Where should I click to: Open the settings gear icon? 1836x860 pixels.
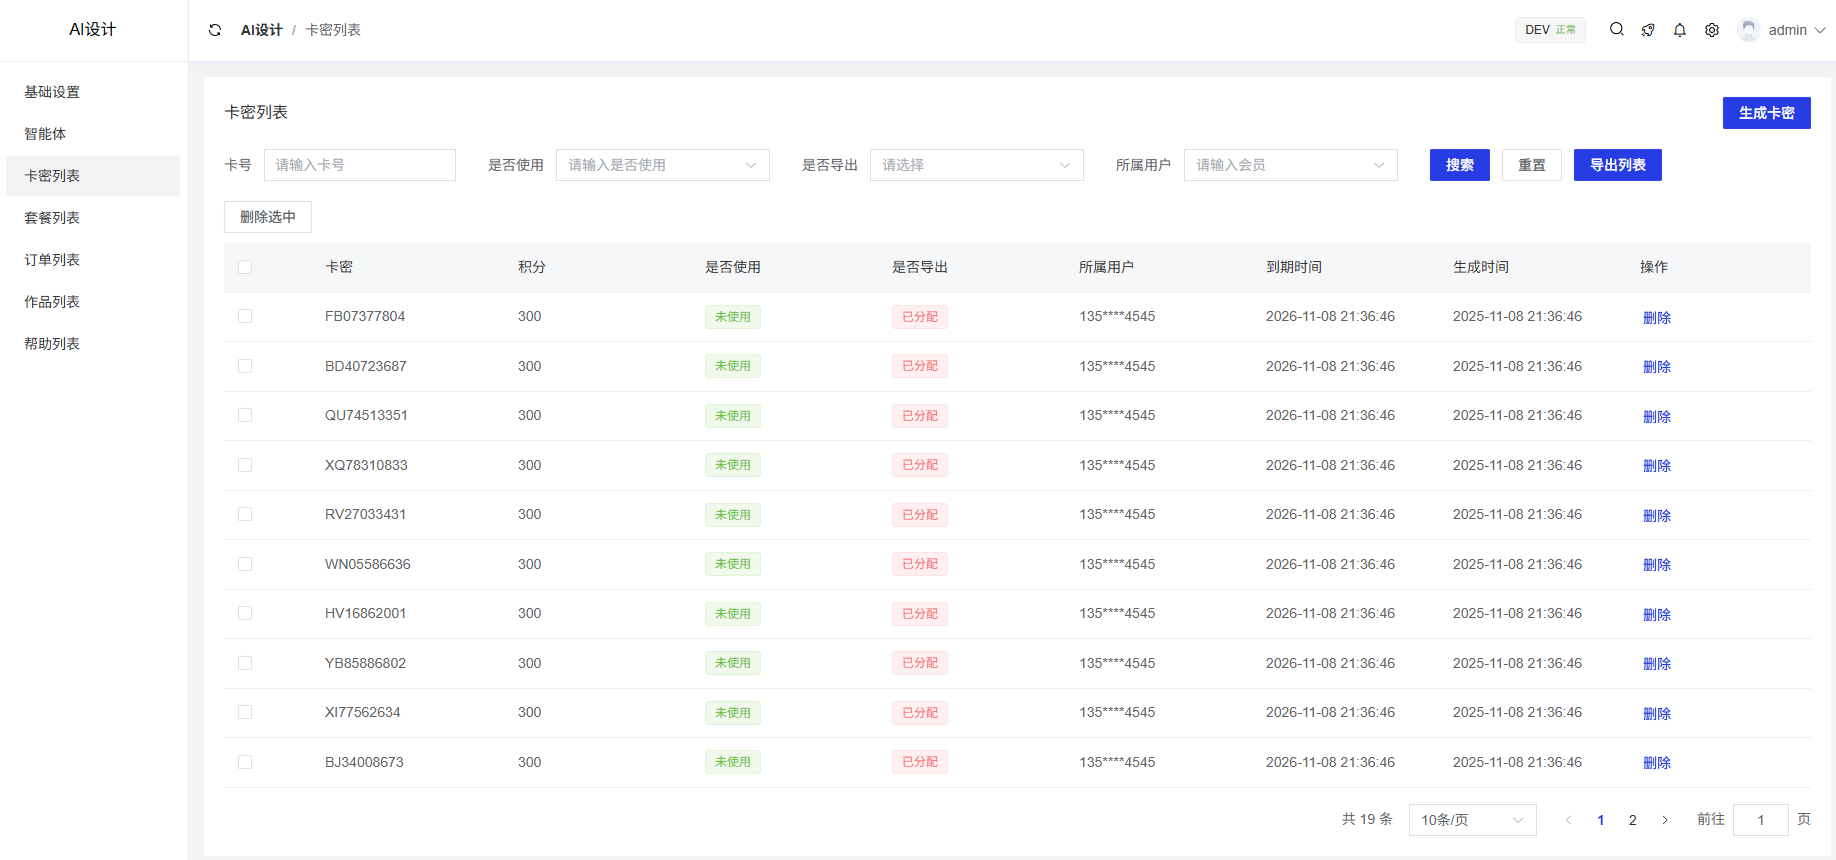pos(1712,30)
